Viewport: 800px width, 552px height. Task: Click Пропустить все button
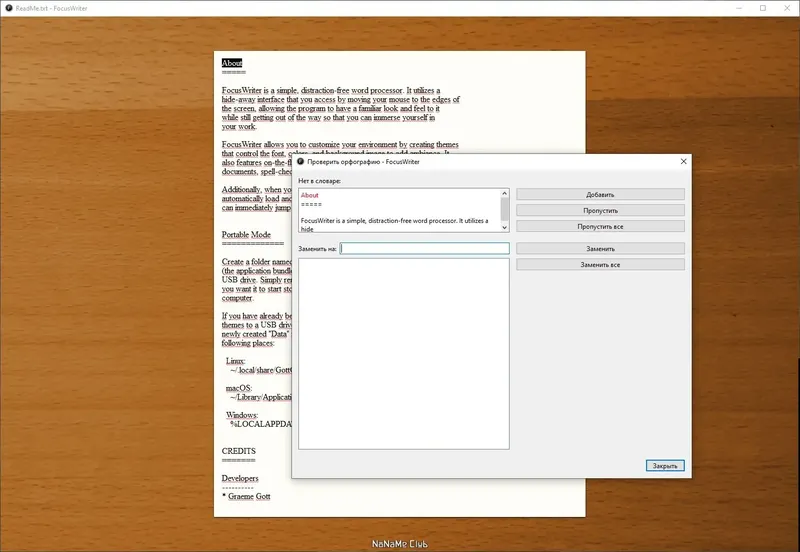click(600, 226)
